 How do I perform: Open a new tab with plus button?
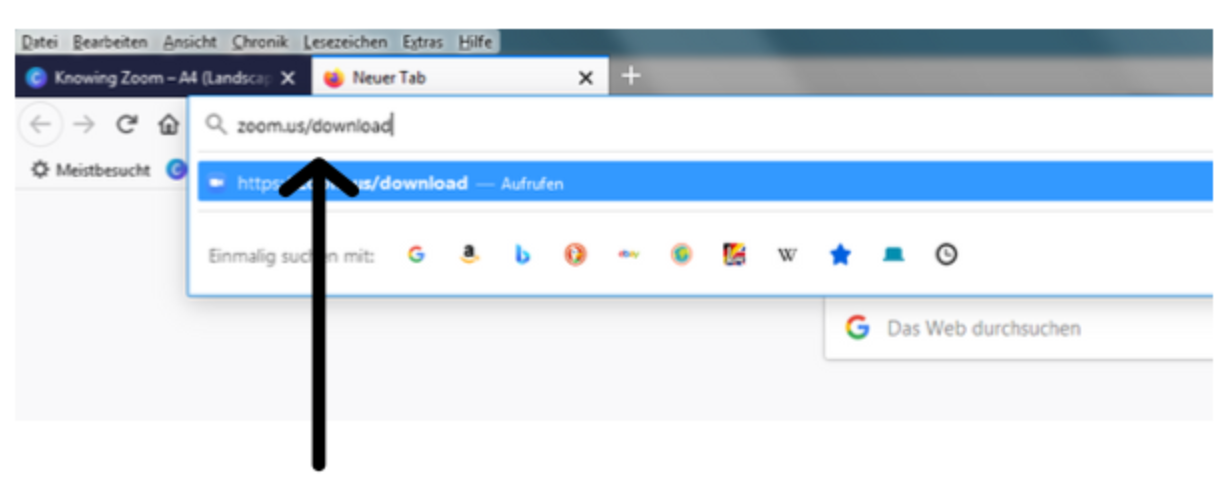pyautogui.click(x=630, y=76)
